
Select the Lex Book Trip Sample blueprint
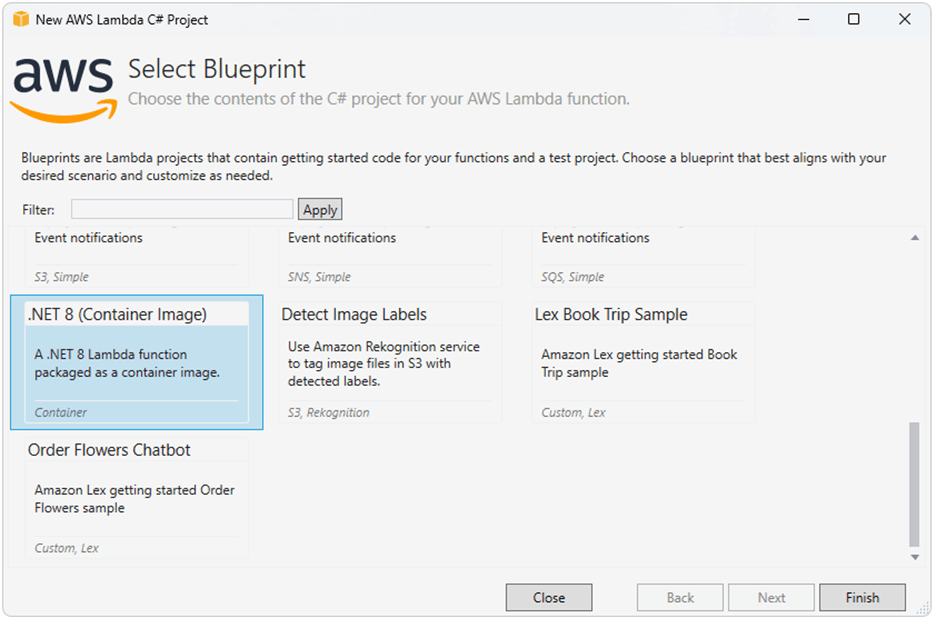pyautogui.click(x=643, y=363)
